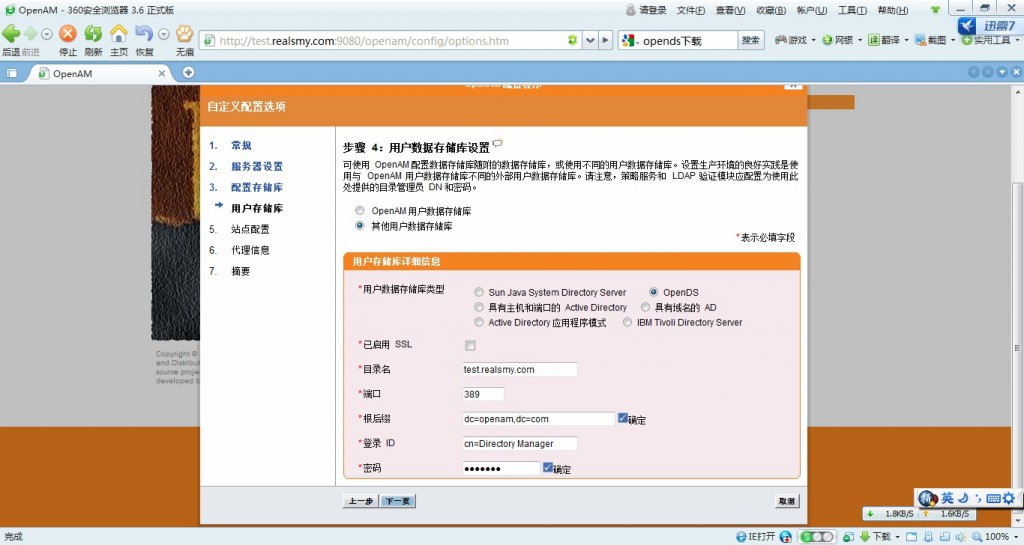Open 帮助(H) menu

893,10
